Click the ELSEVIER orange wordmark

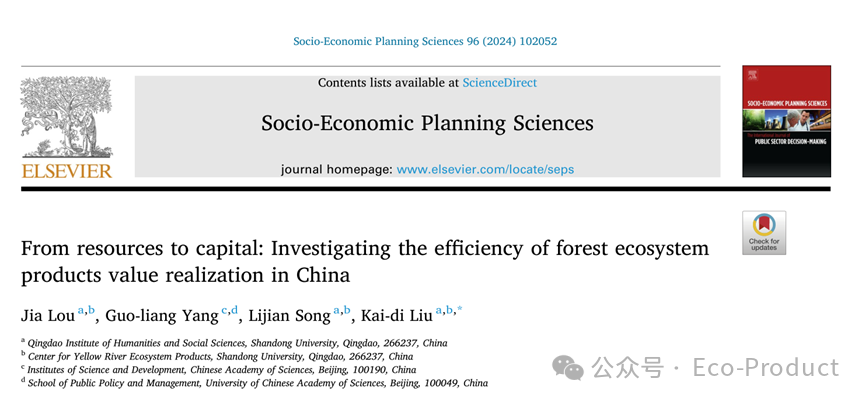tap(67, 170)
